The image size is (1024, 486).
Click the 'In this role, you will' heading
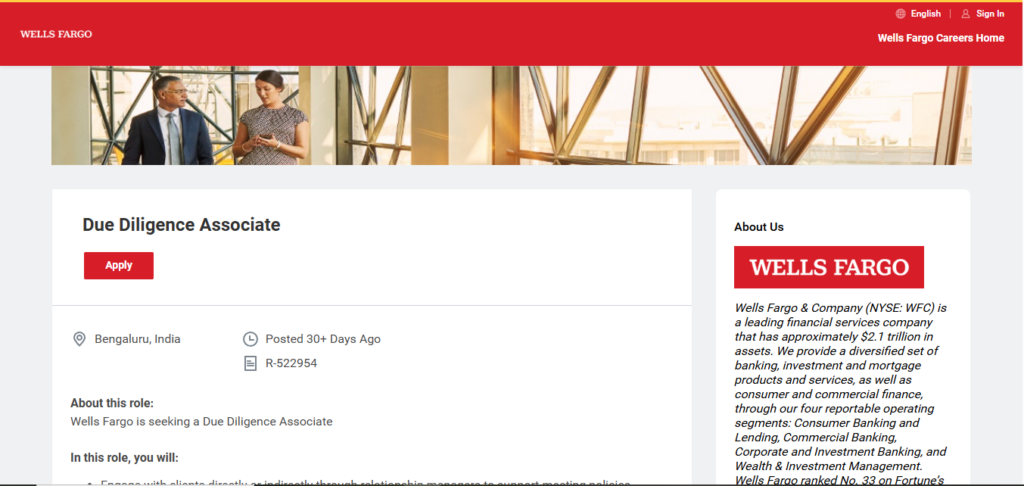coord(124,457)
